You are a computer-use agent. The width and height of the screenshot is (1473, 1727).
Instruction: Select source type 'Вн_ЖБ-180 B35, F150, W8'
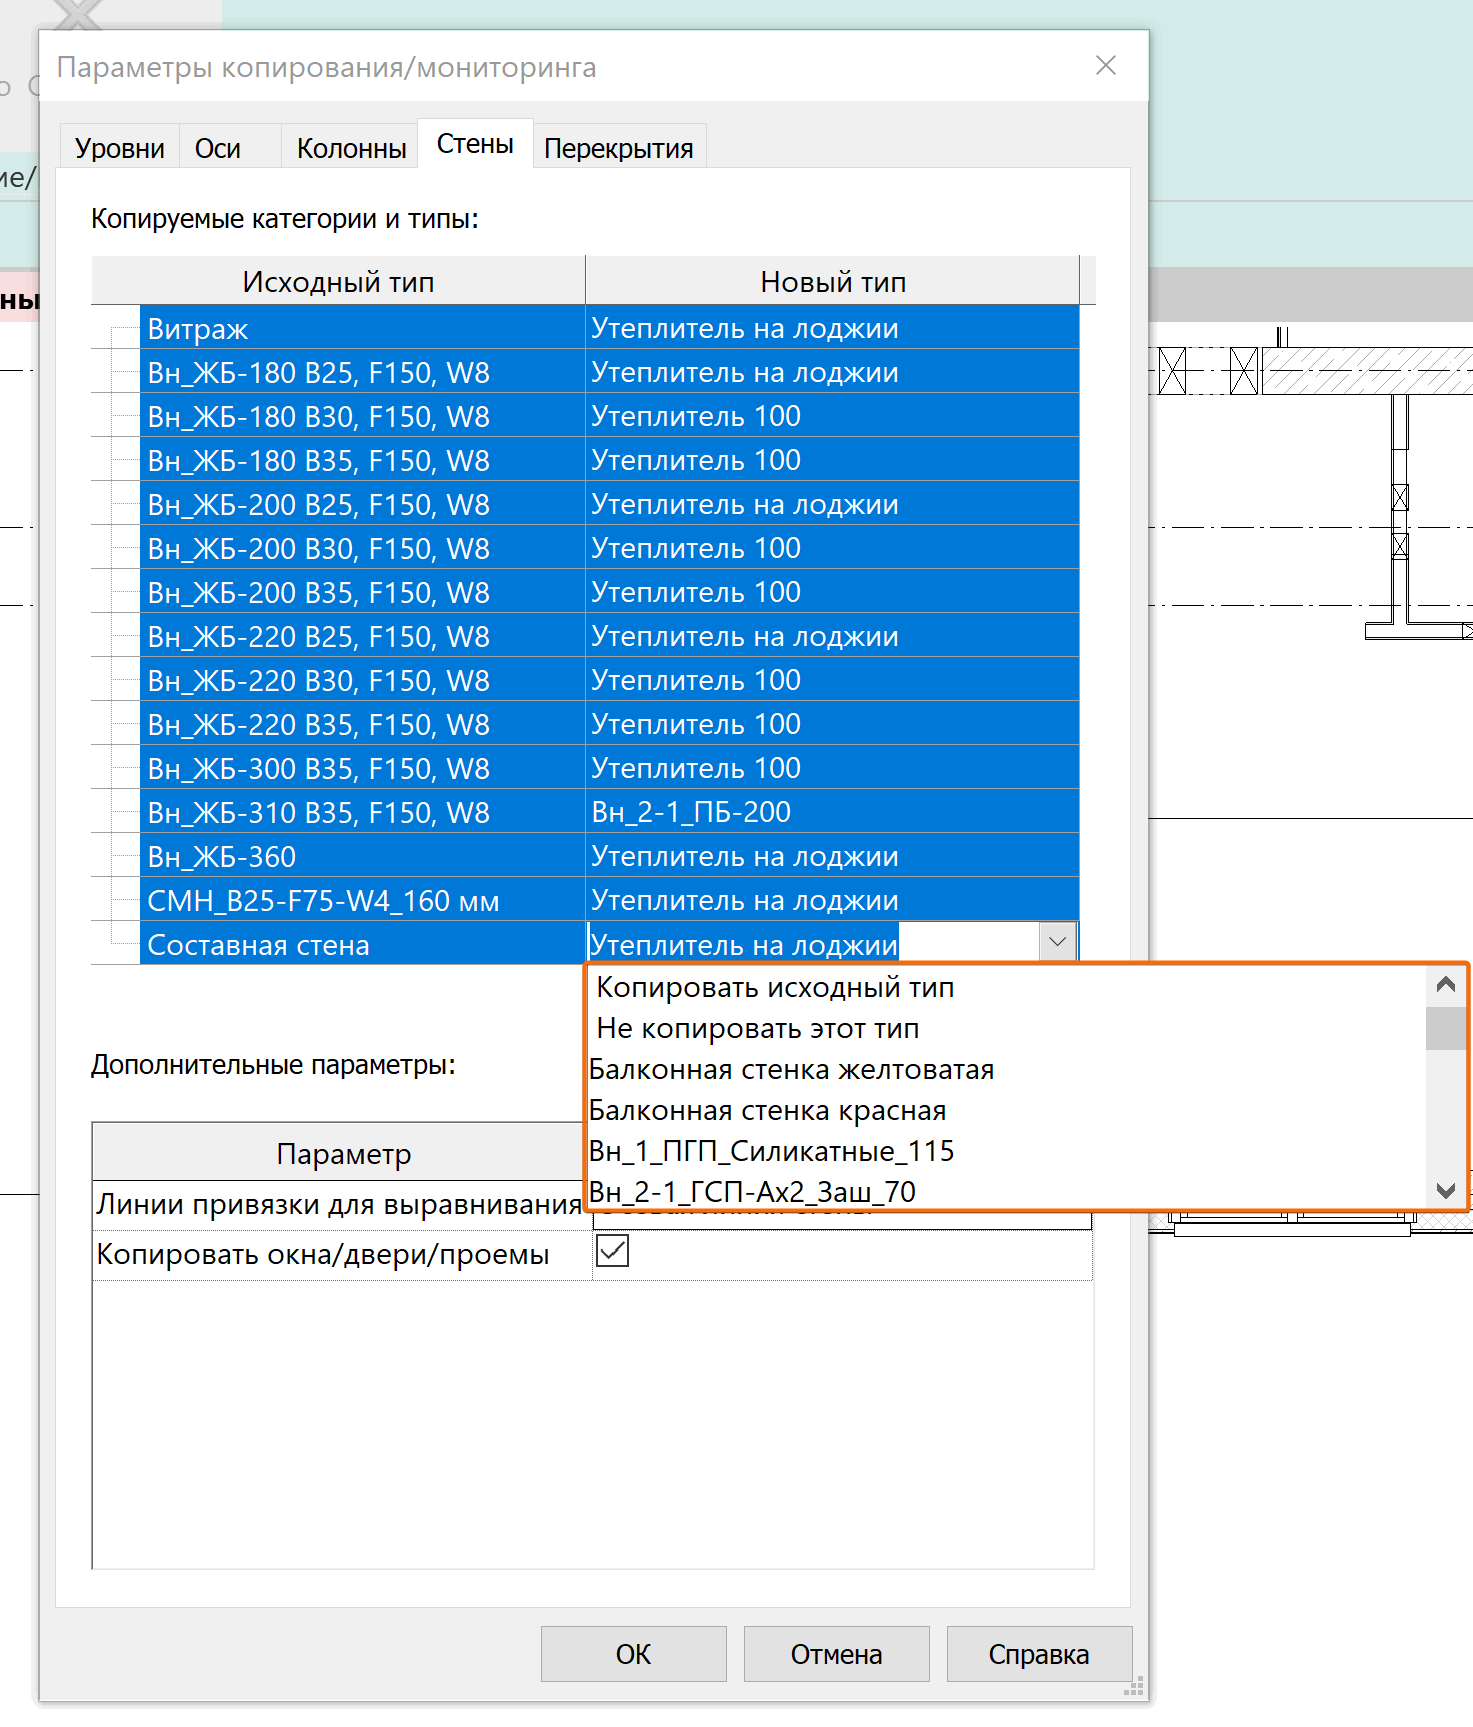(x=362, y=460)
